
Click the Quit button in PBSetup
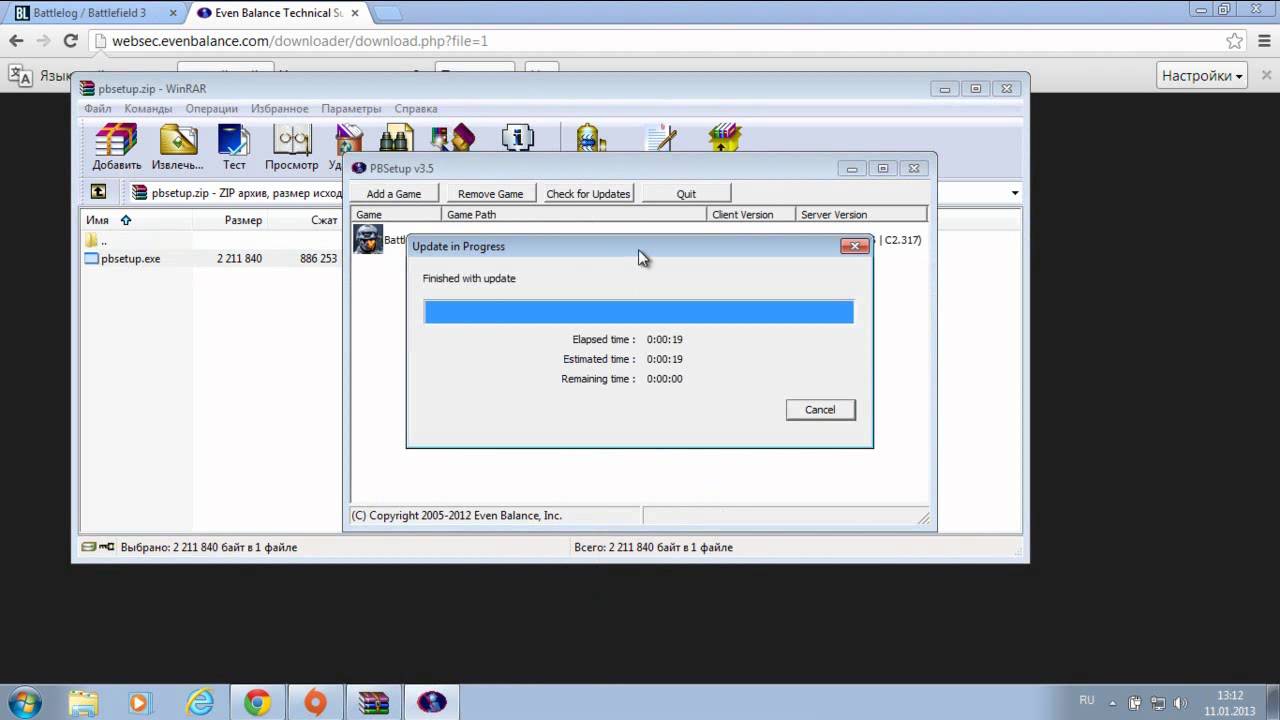click(686, 193)
